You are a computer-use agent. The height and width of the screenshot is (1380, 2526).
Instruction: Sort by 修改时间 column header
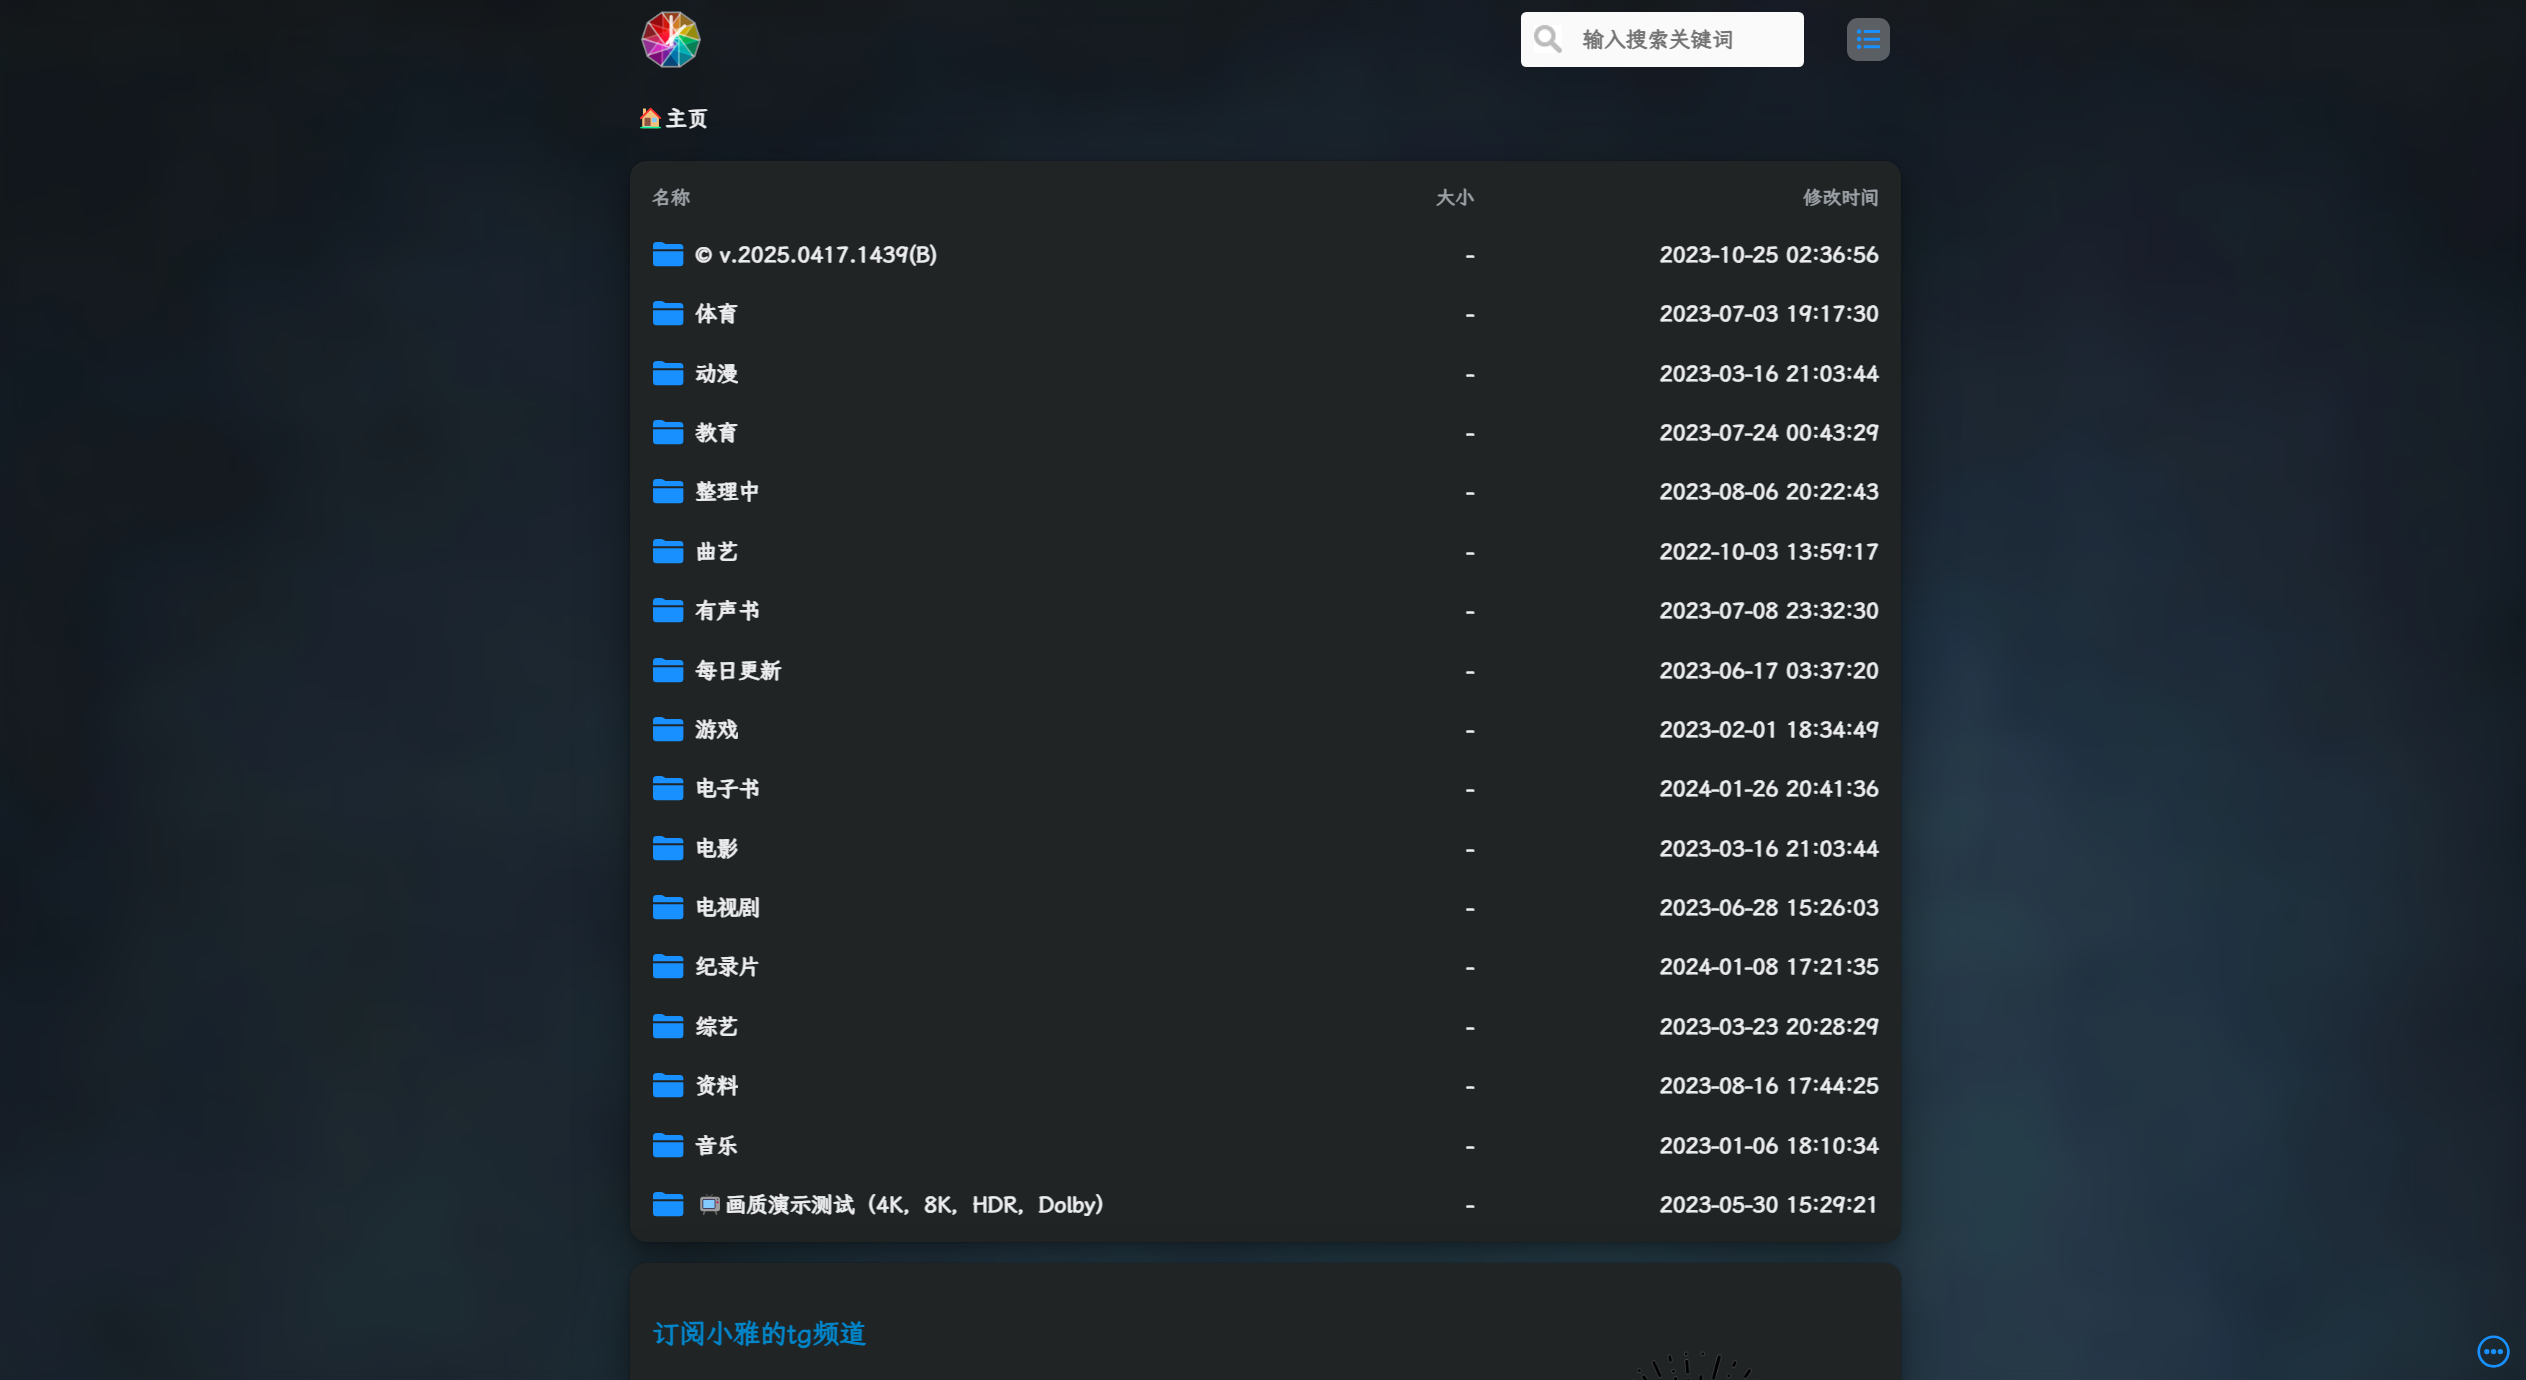(x=1839, y=198)
